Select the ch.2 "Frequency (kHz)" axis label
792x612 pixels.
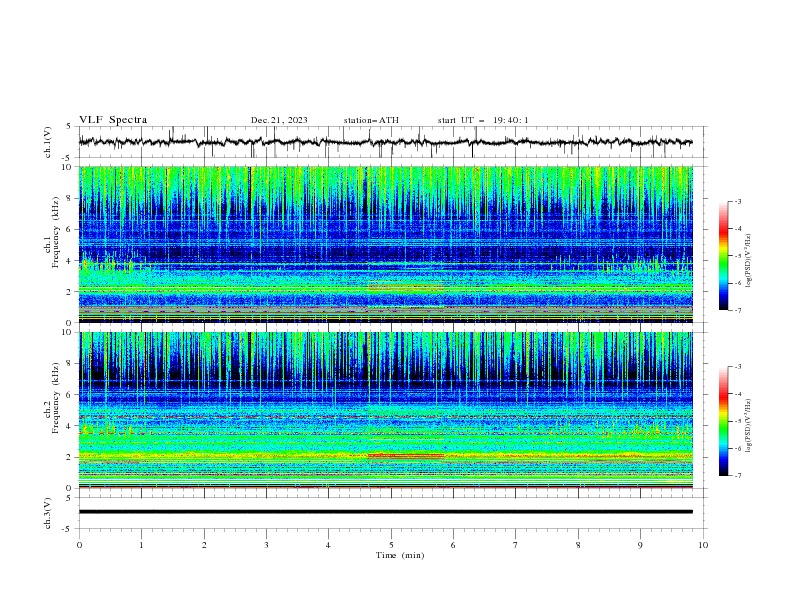click(56, 398)
